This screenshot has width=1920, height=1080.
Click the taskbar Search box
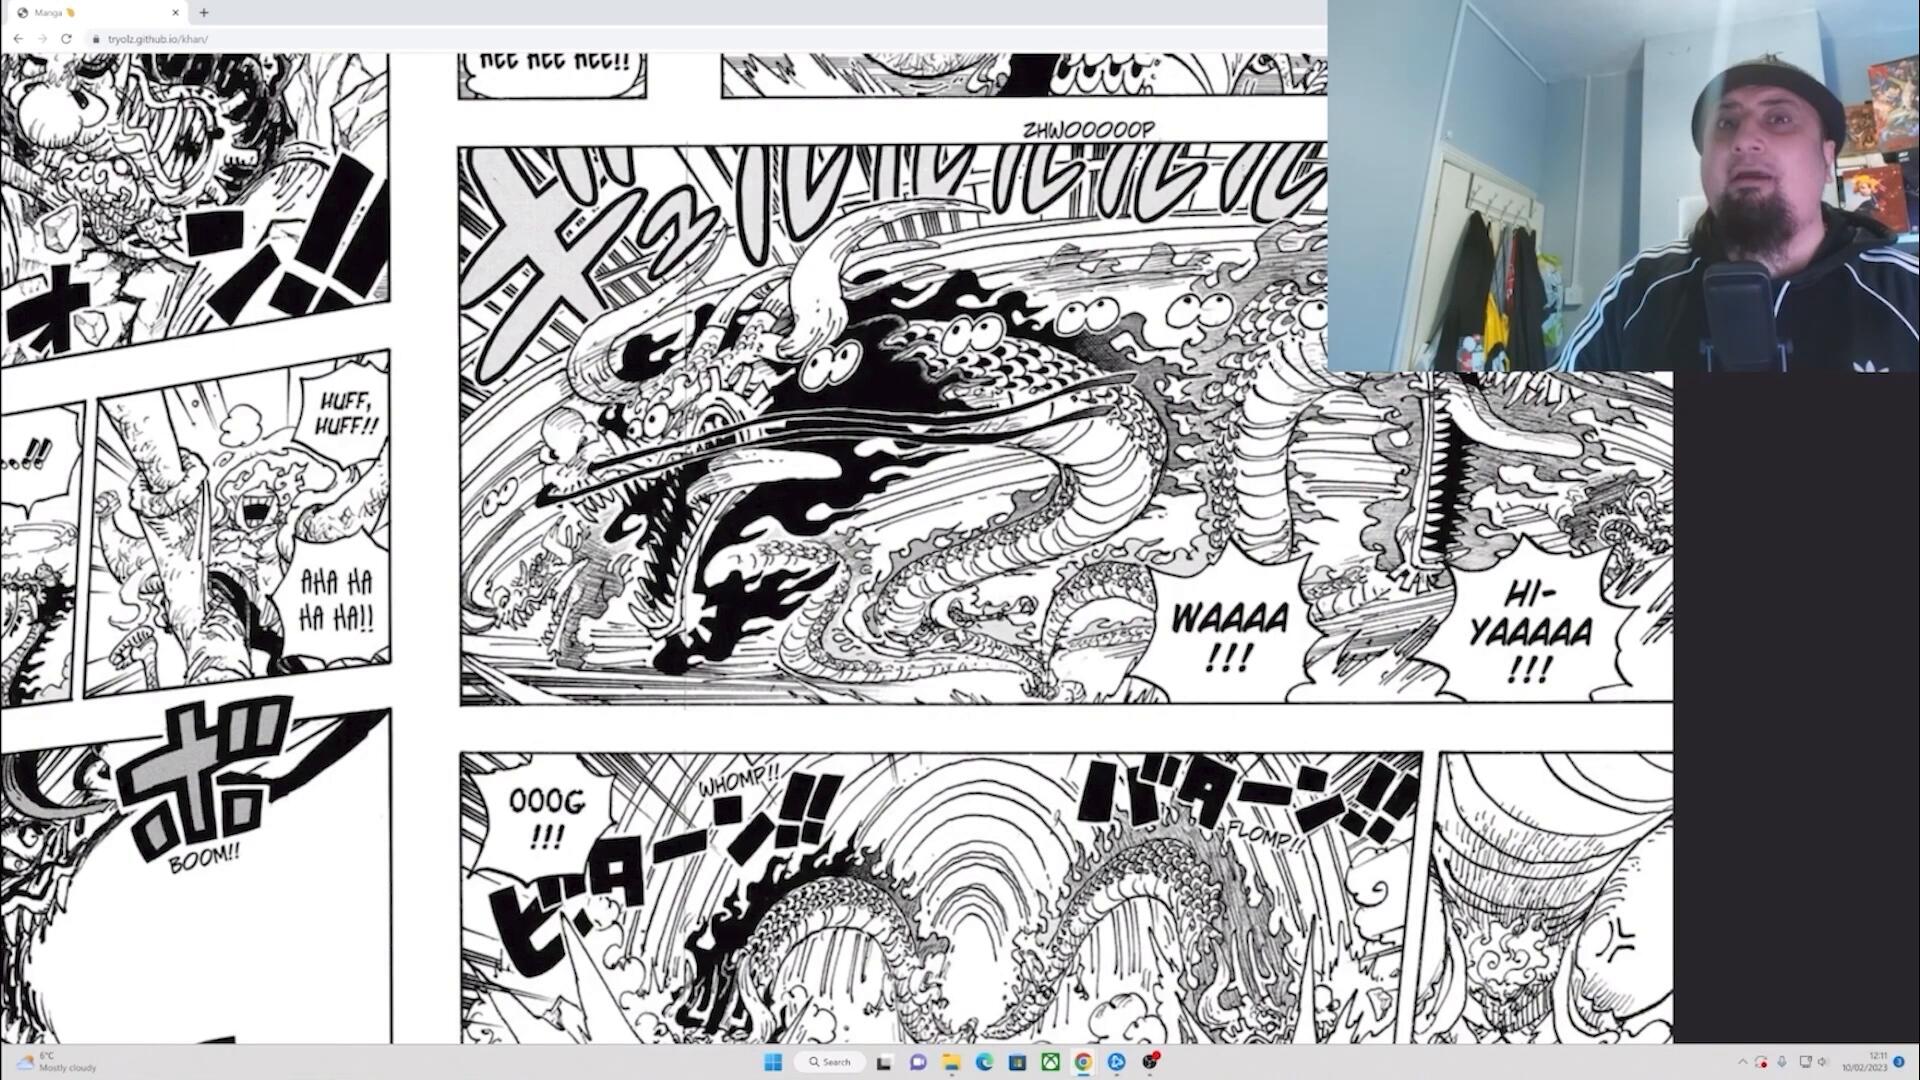tap(830, 1062)
